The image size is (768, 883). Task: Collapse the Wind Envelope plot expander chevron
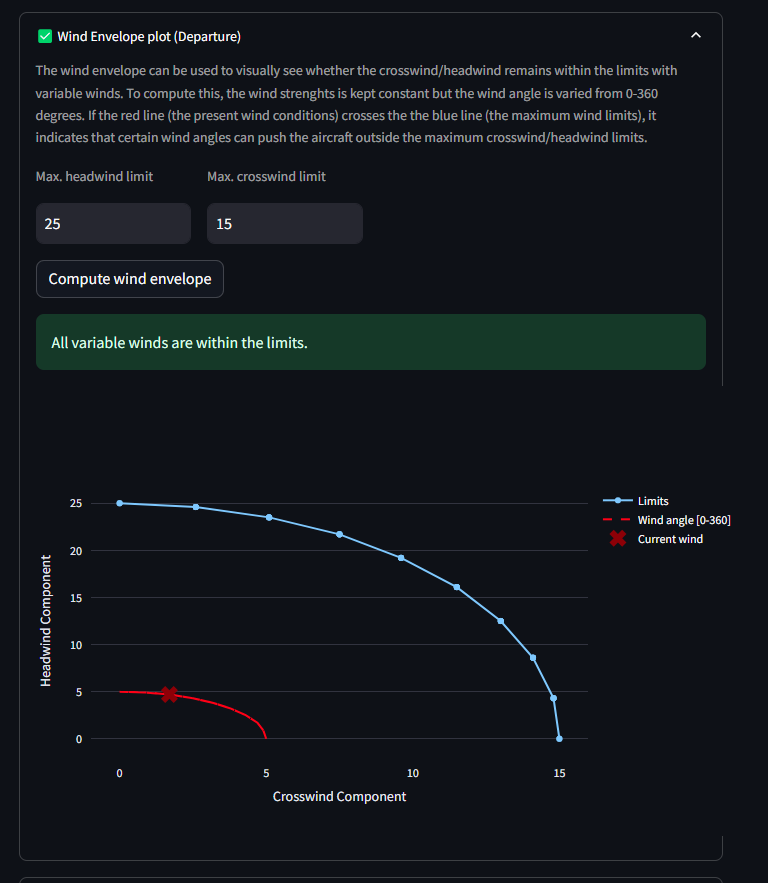695,35
